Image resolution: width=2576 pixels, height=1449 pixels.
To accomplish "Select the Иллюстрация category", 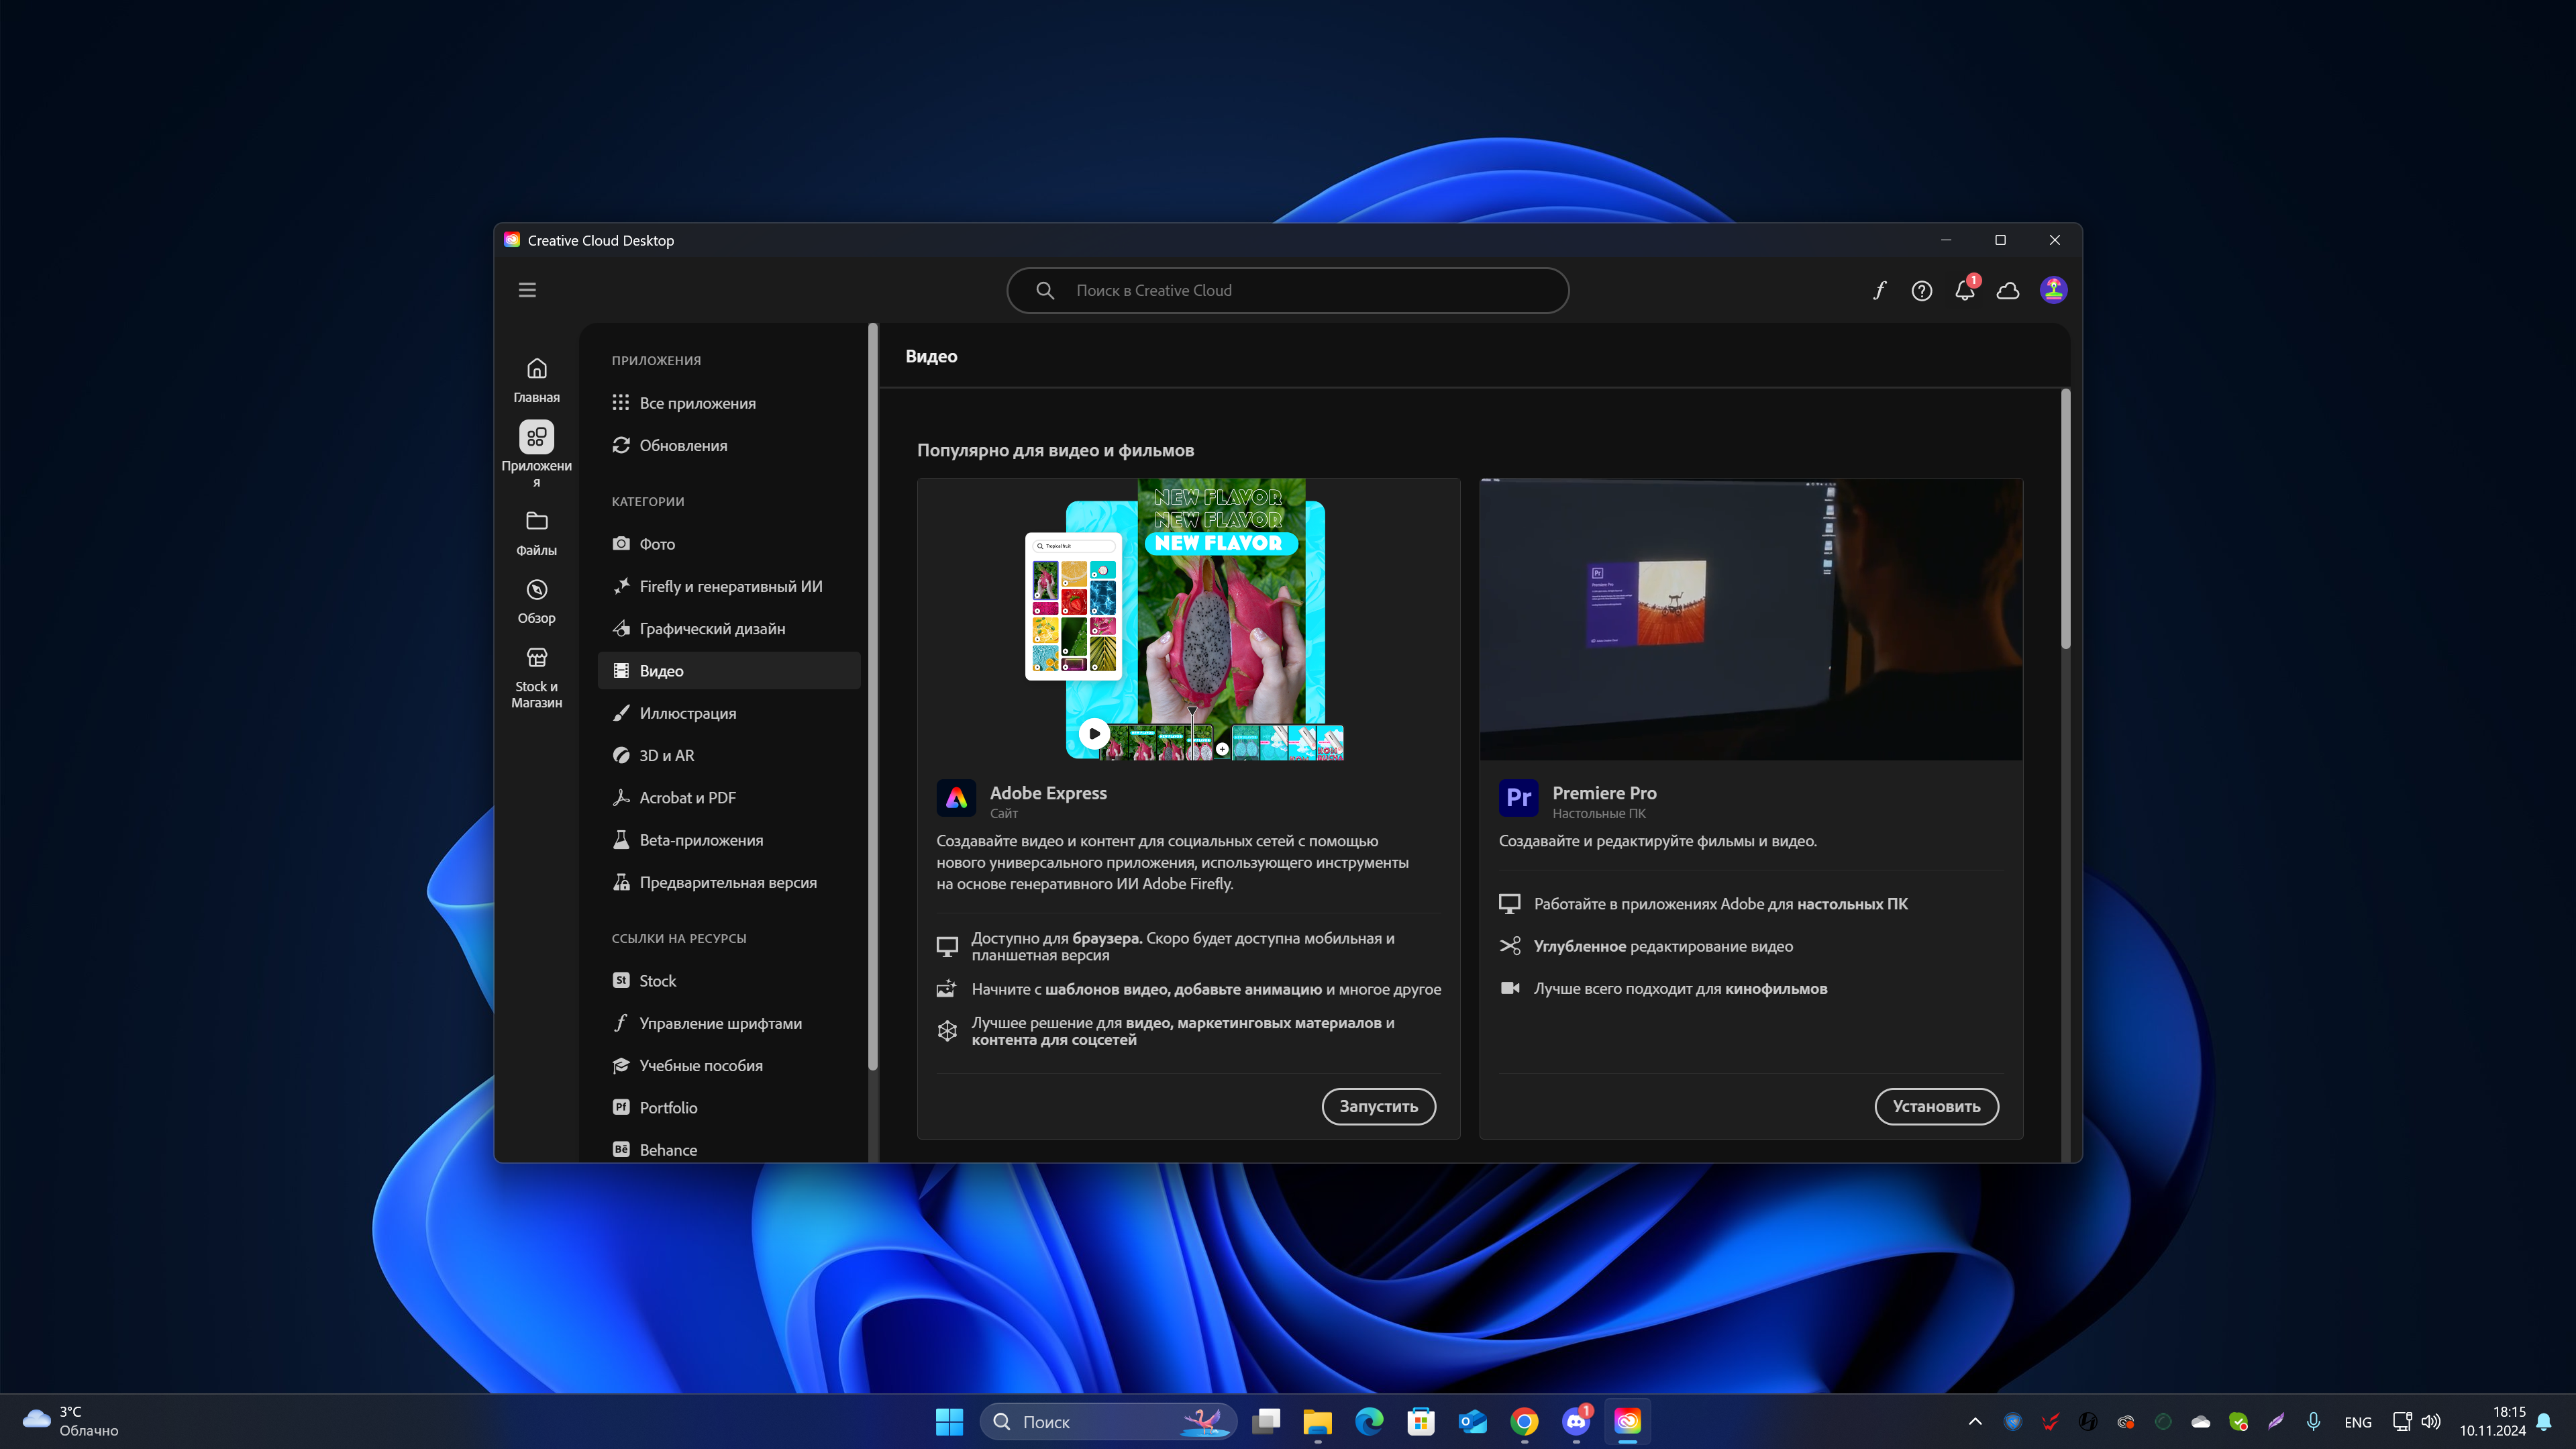I will click(729, 712).
